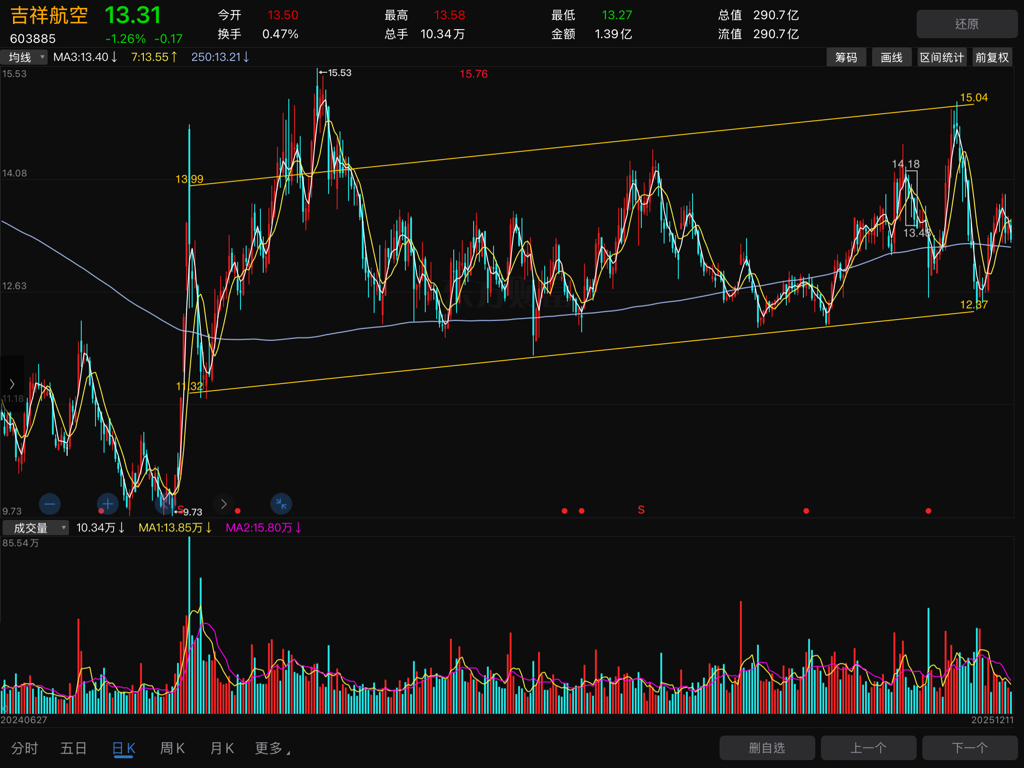Activate the 画线 drawing tool
This screenshot has width=1024, height=768.
point(891,57)
